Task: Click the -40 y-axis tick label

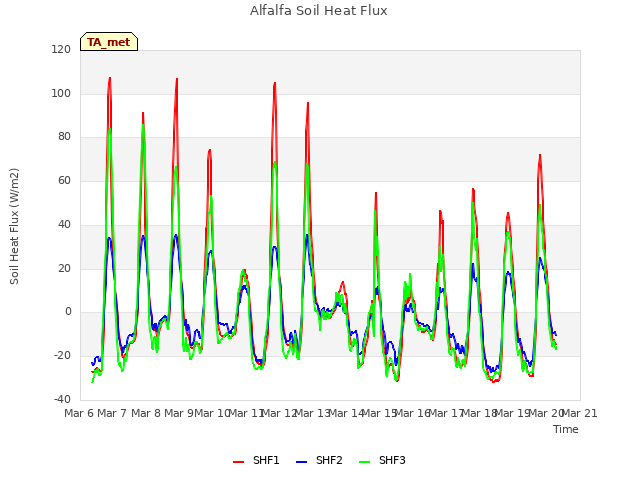Action: point(62,399)
